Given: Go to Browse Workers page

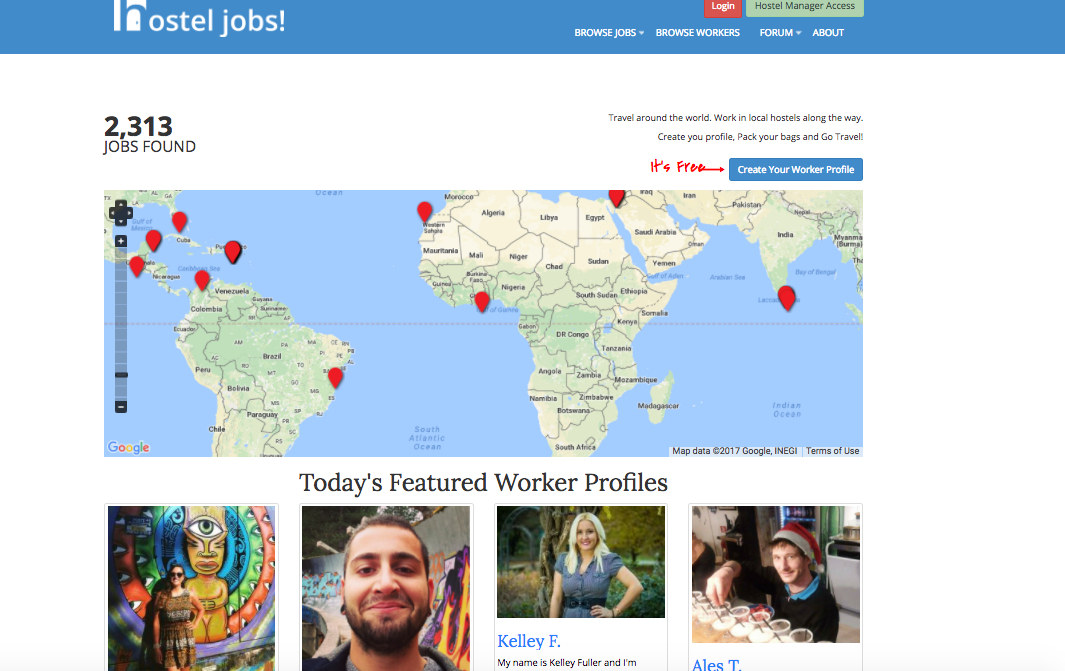Looking at the screenshot, I should pyautogui.click(x=698, y=33).
